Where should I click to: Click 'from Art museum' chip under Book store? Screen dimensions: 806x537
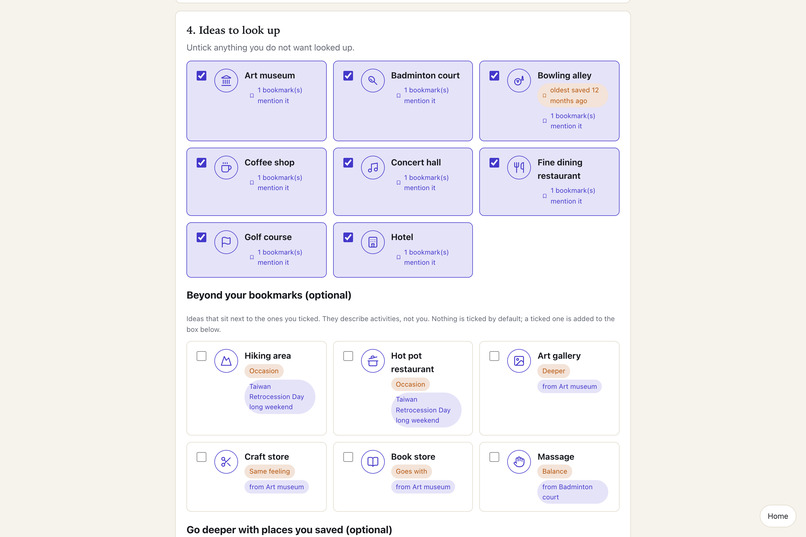coord(423,487)
